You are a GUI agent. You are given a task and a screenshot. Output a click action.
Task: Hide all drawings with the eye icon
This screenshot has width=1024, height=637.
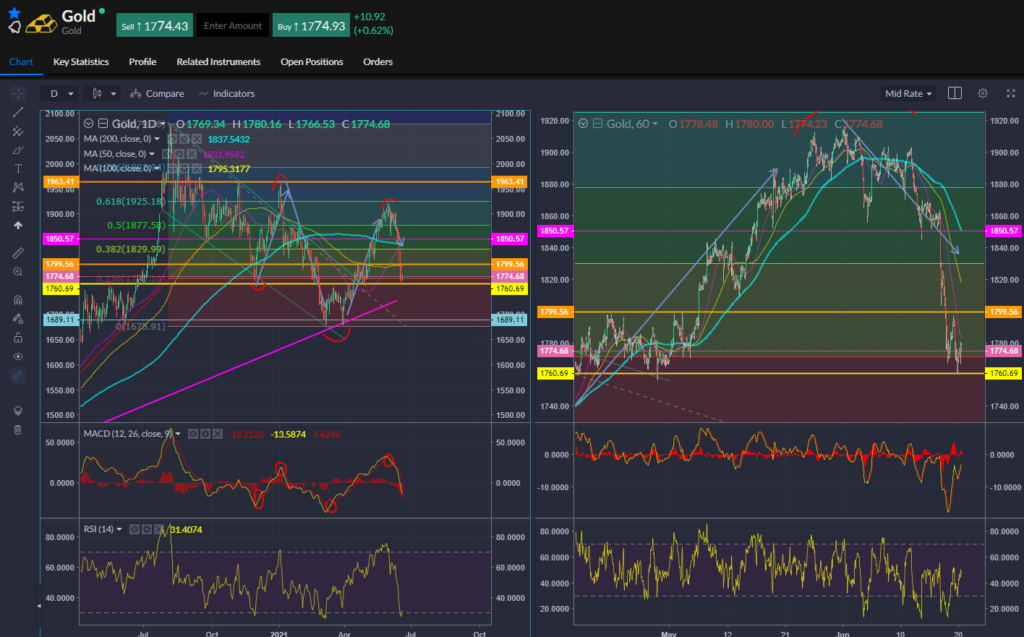tap(17, 354)
